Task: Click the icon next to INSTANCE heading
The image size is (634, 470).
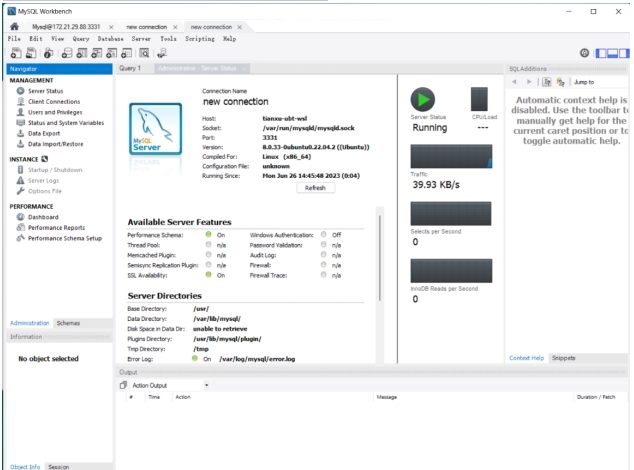Action: (x=45, y=159)
